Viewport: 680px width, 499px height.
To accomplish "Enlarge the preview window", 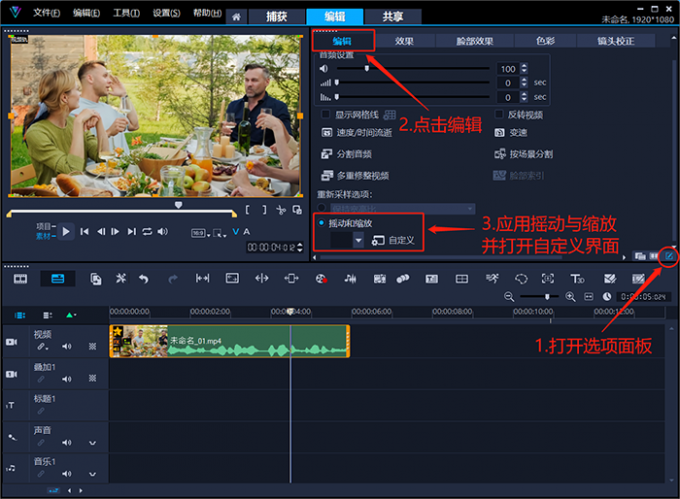I will click(x=297, y=210).
